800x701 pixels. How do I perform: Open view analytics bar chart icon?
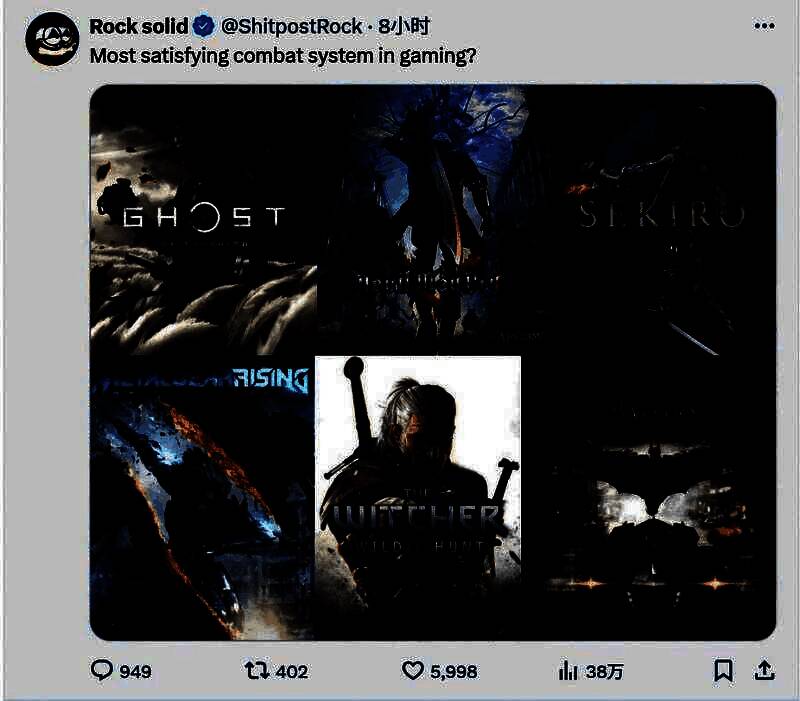tap(567, 670)
